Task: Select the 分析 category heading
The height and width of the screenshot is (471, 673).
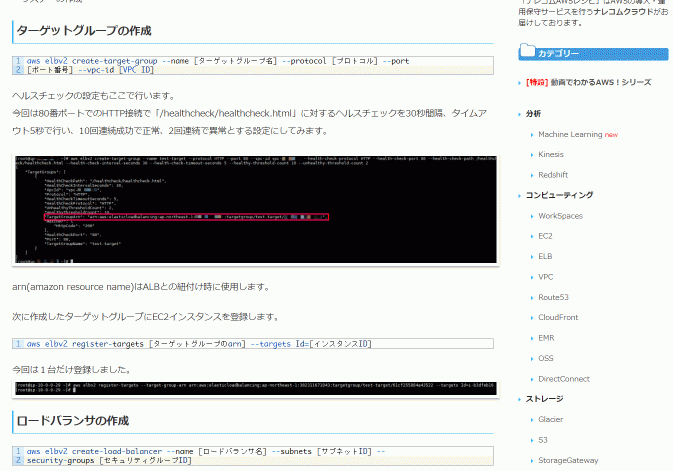Action: pyautogui.click(x=533, y=114)
